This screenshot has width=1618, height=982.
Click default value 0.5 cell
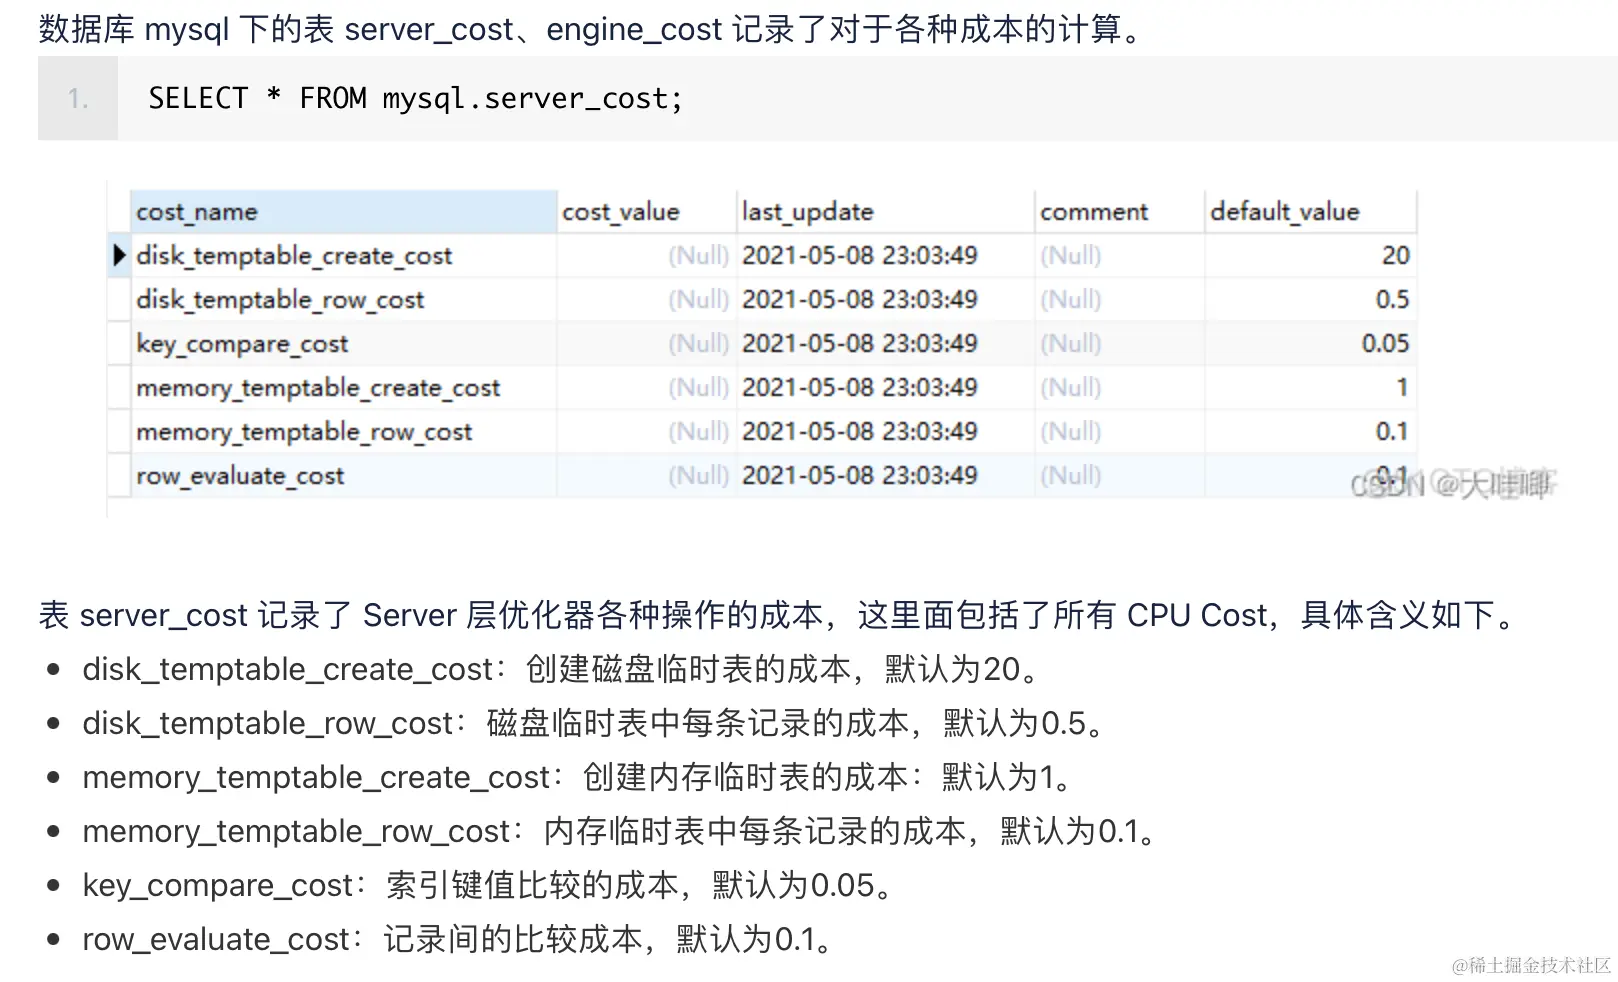tap(1310, 300)
